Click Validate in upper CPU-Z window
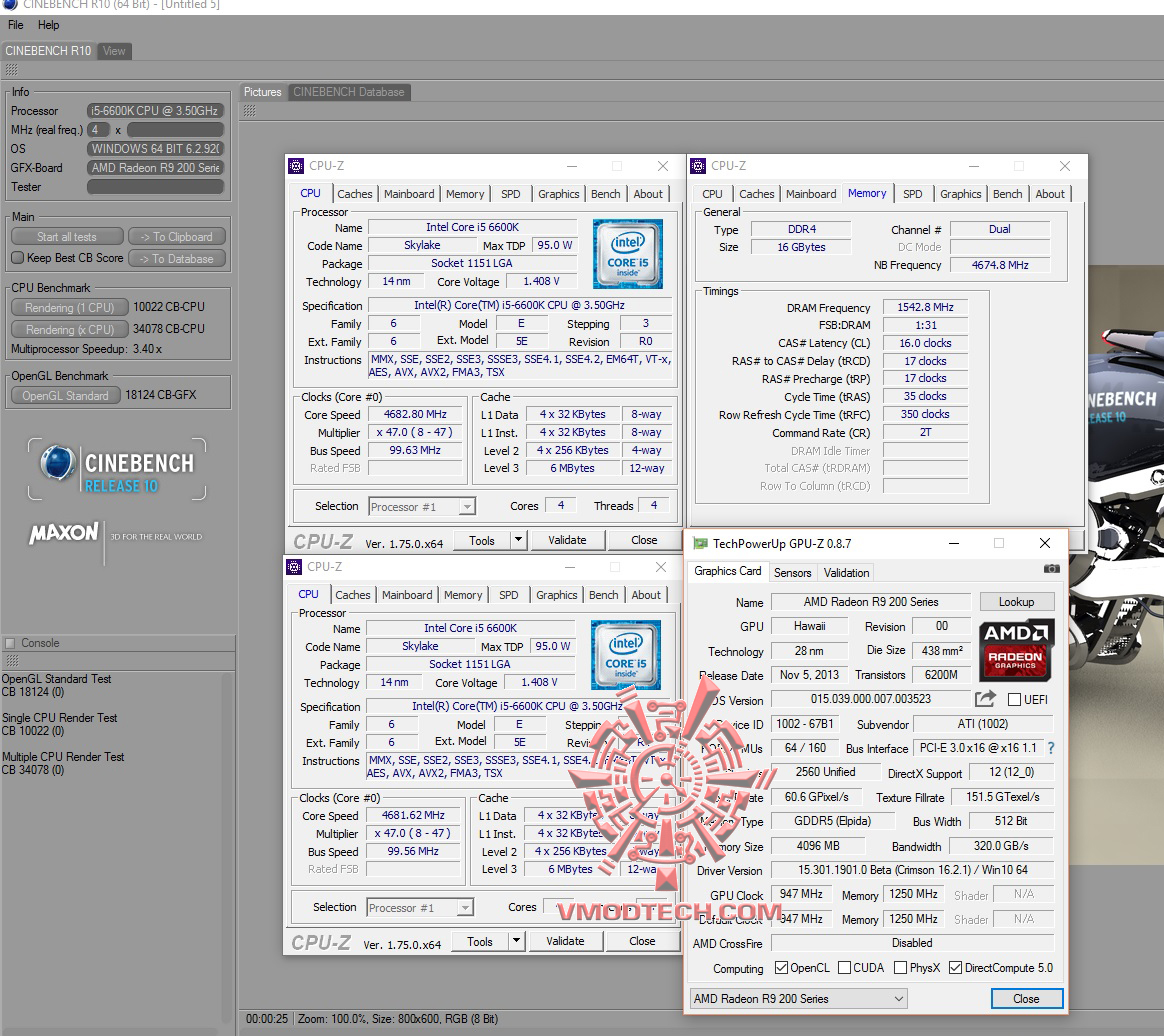 [567, 540]
